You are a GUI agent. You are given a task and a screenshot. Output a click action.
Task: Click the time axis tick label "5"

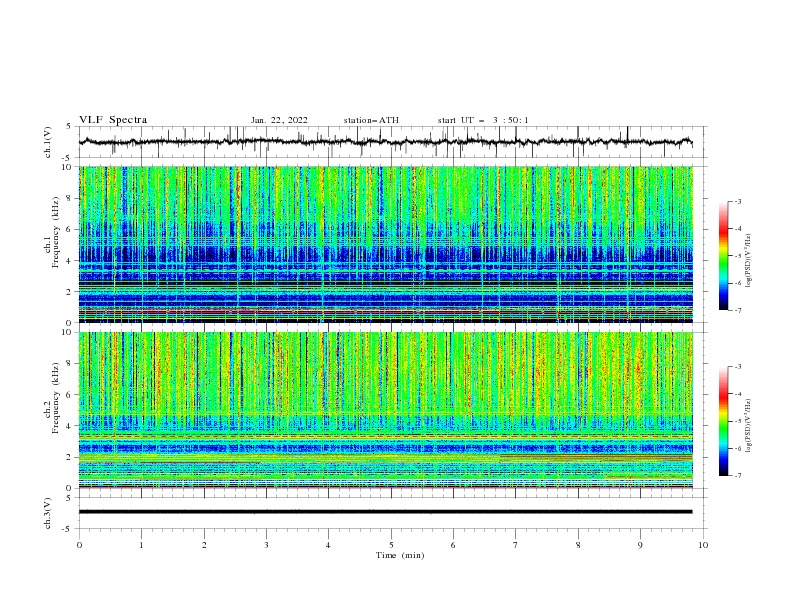tap(391, 545)
